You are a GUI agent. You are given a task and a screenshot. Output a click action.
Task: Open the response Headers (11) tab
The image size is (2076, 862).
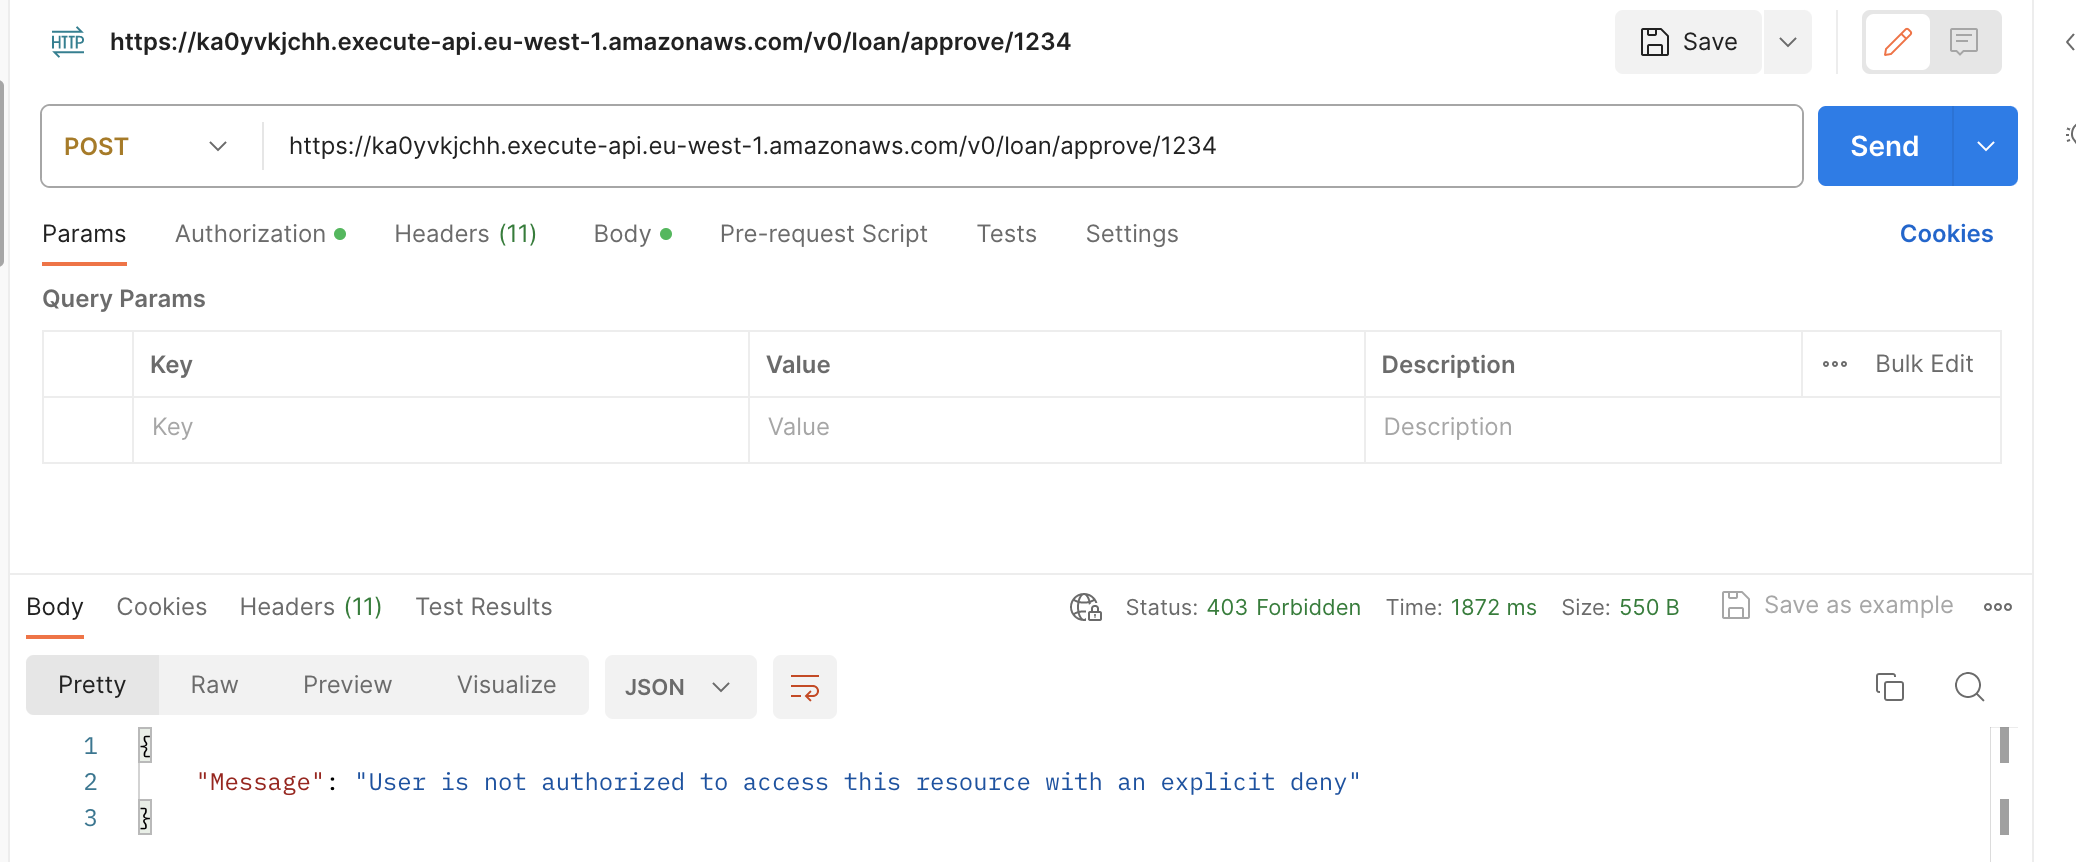311,607
